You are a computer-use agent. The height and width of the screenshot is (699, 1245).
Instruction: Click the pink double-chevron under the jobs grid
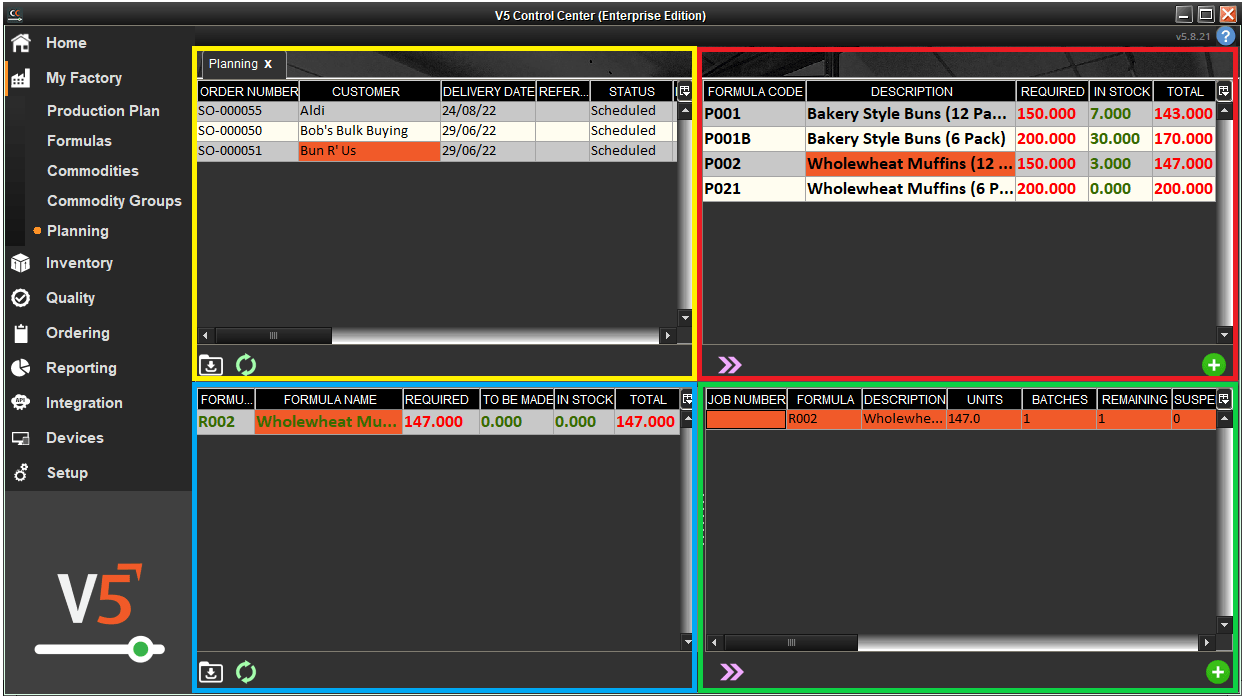coord(730,672)
